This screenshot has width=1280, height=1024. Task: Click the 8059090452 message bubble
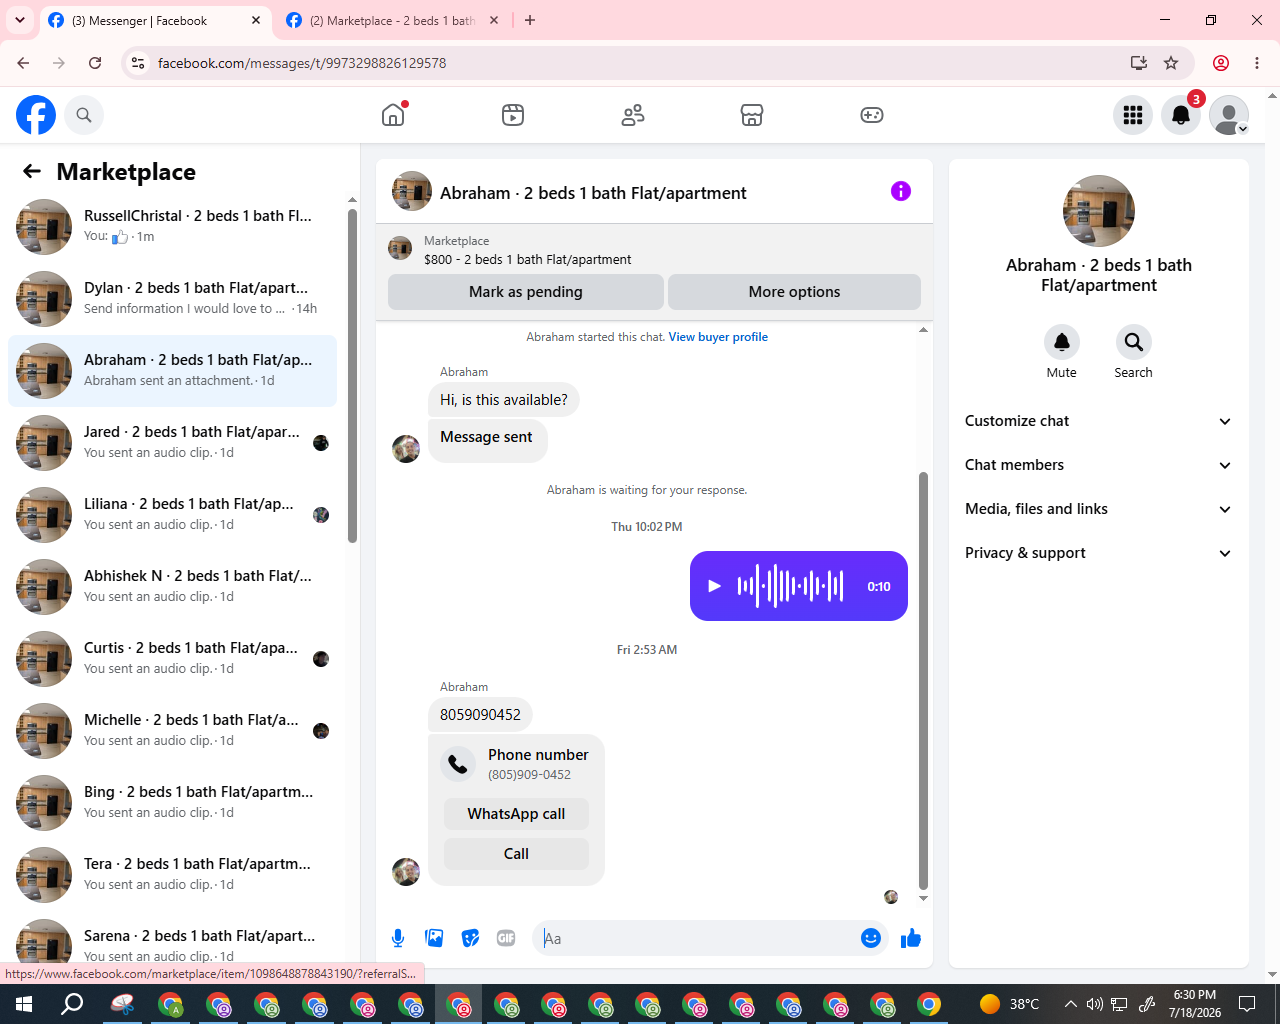click(x=480, y=715)
